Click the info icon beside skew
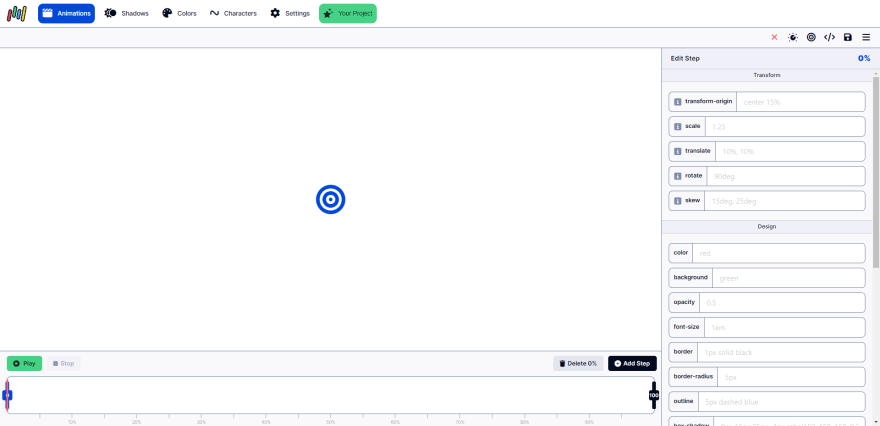The width and height of the screenshot is (880, 426). (x=677, y=200)
